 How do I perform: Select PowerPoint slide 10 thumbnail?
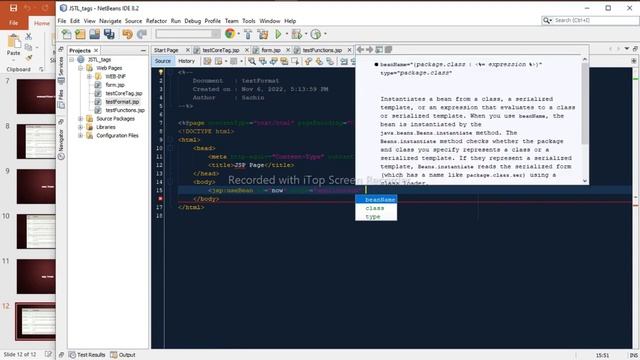point(36,231)
